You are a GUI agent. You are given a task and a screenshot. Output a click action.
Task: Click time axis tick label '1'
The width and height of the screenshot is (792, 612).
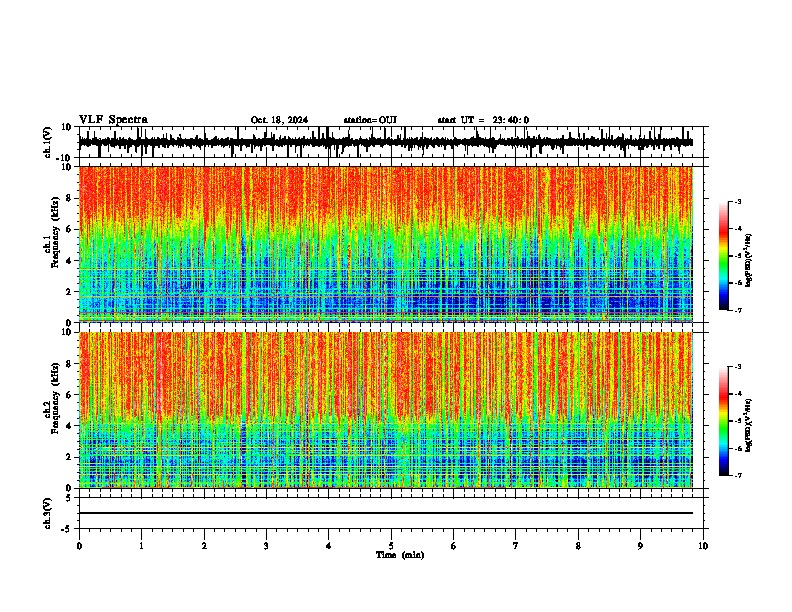click(141, 546)
